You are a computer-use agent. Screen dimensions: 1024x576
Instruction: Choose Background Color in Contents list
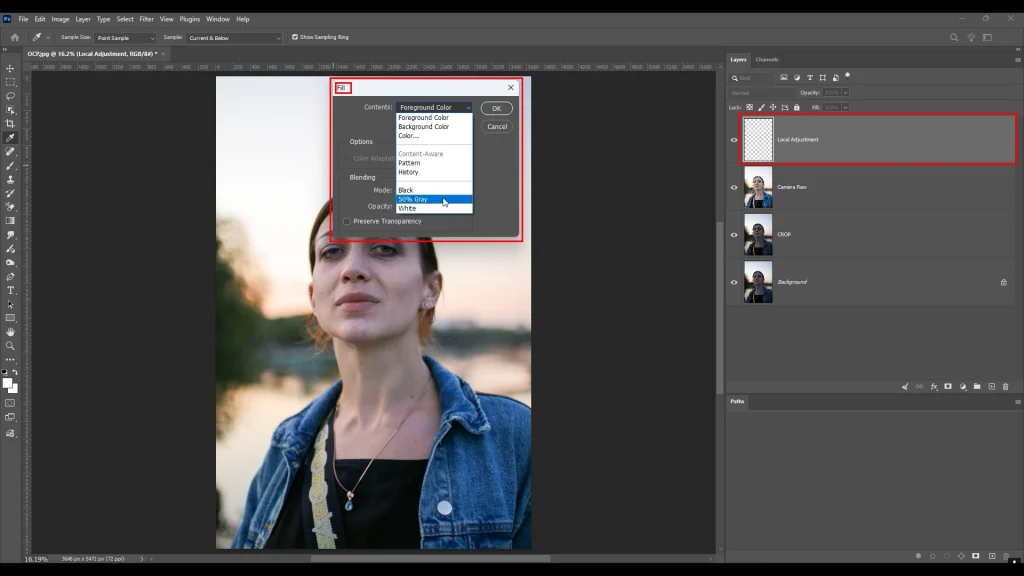(434, 127)
